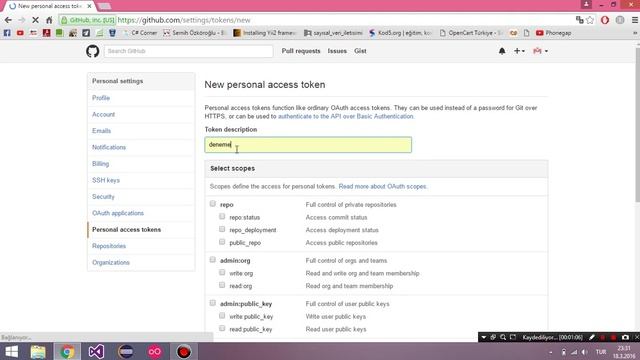Screen dimensions: 640x360
Task: Open Gist in the header
Action: (360, 51)
